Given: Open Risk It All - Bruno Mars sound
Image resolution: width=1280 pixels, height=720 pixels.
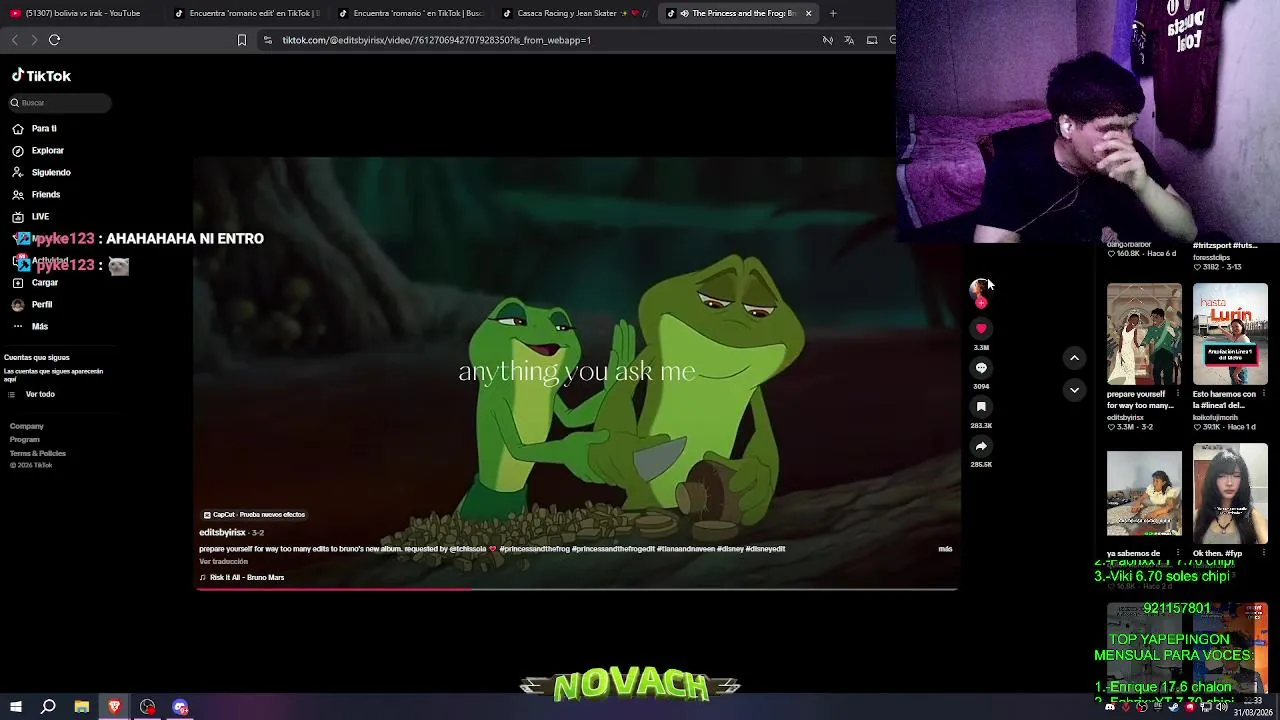Looking at the screenshot, I should (247, 578).
